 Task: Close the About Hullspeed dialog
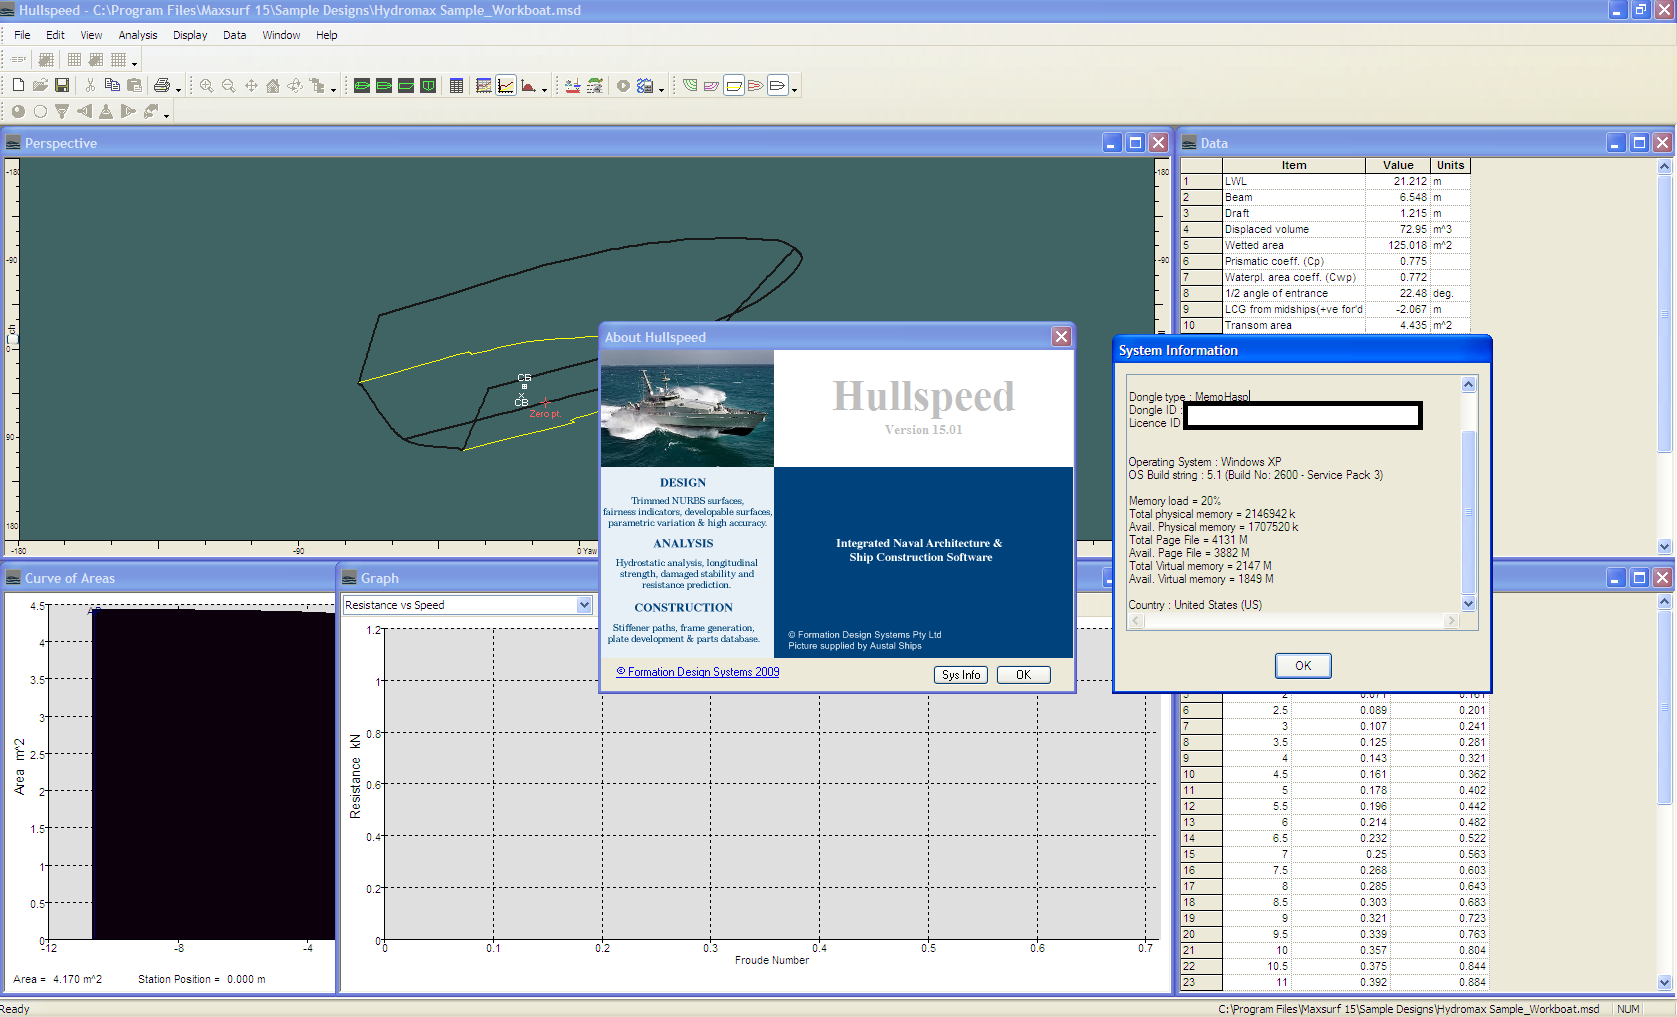(x=1061, y=337)
